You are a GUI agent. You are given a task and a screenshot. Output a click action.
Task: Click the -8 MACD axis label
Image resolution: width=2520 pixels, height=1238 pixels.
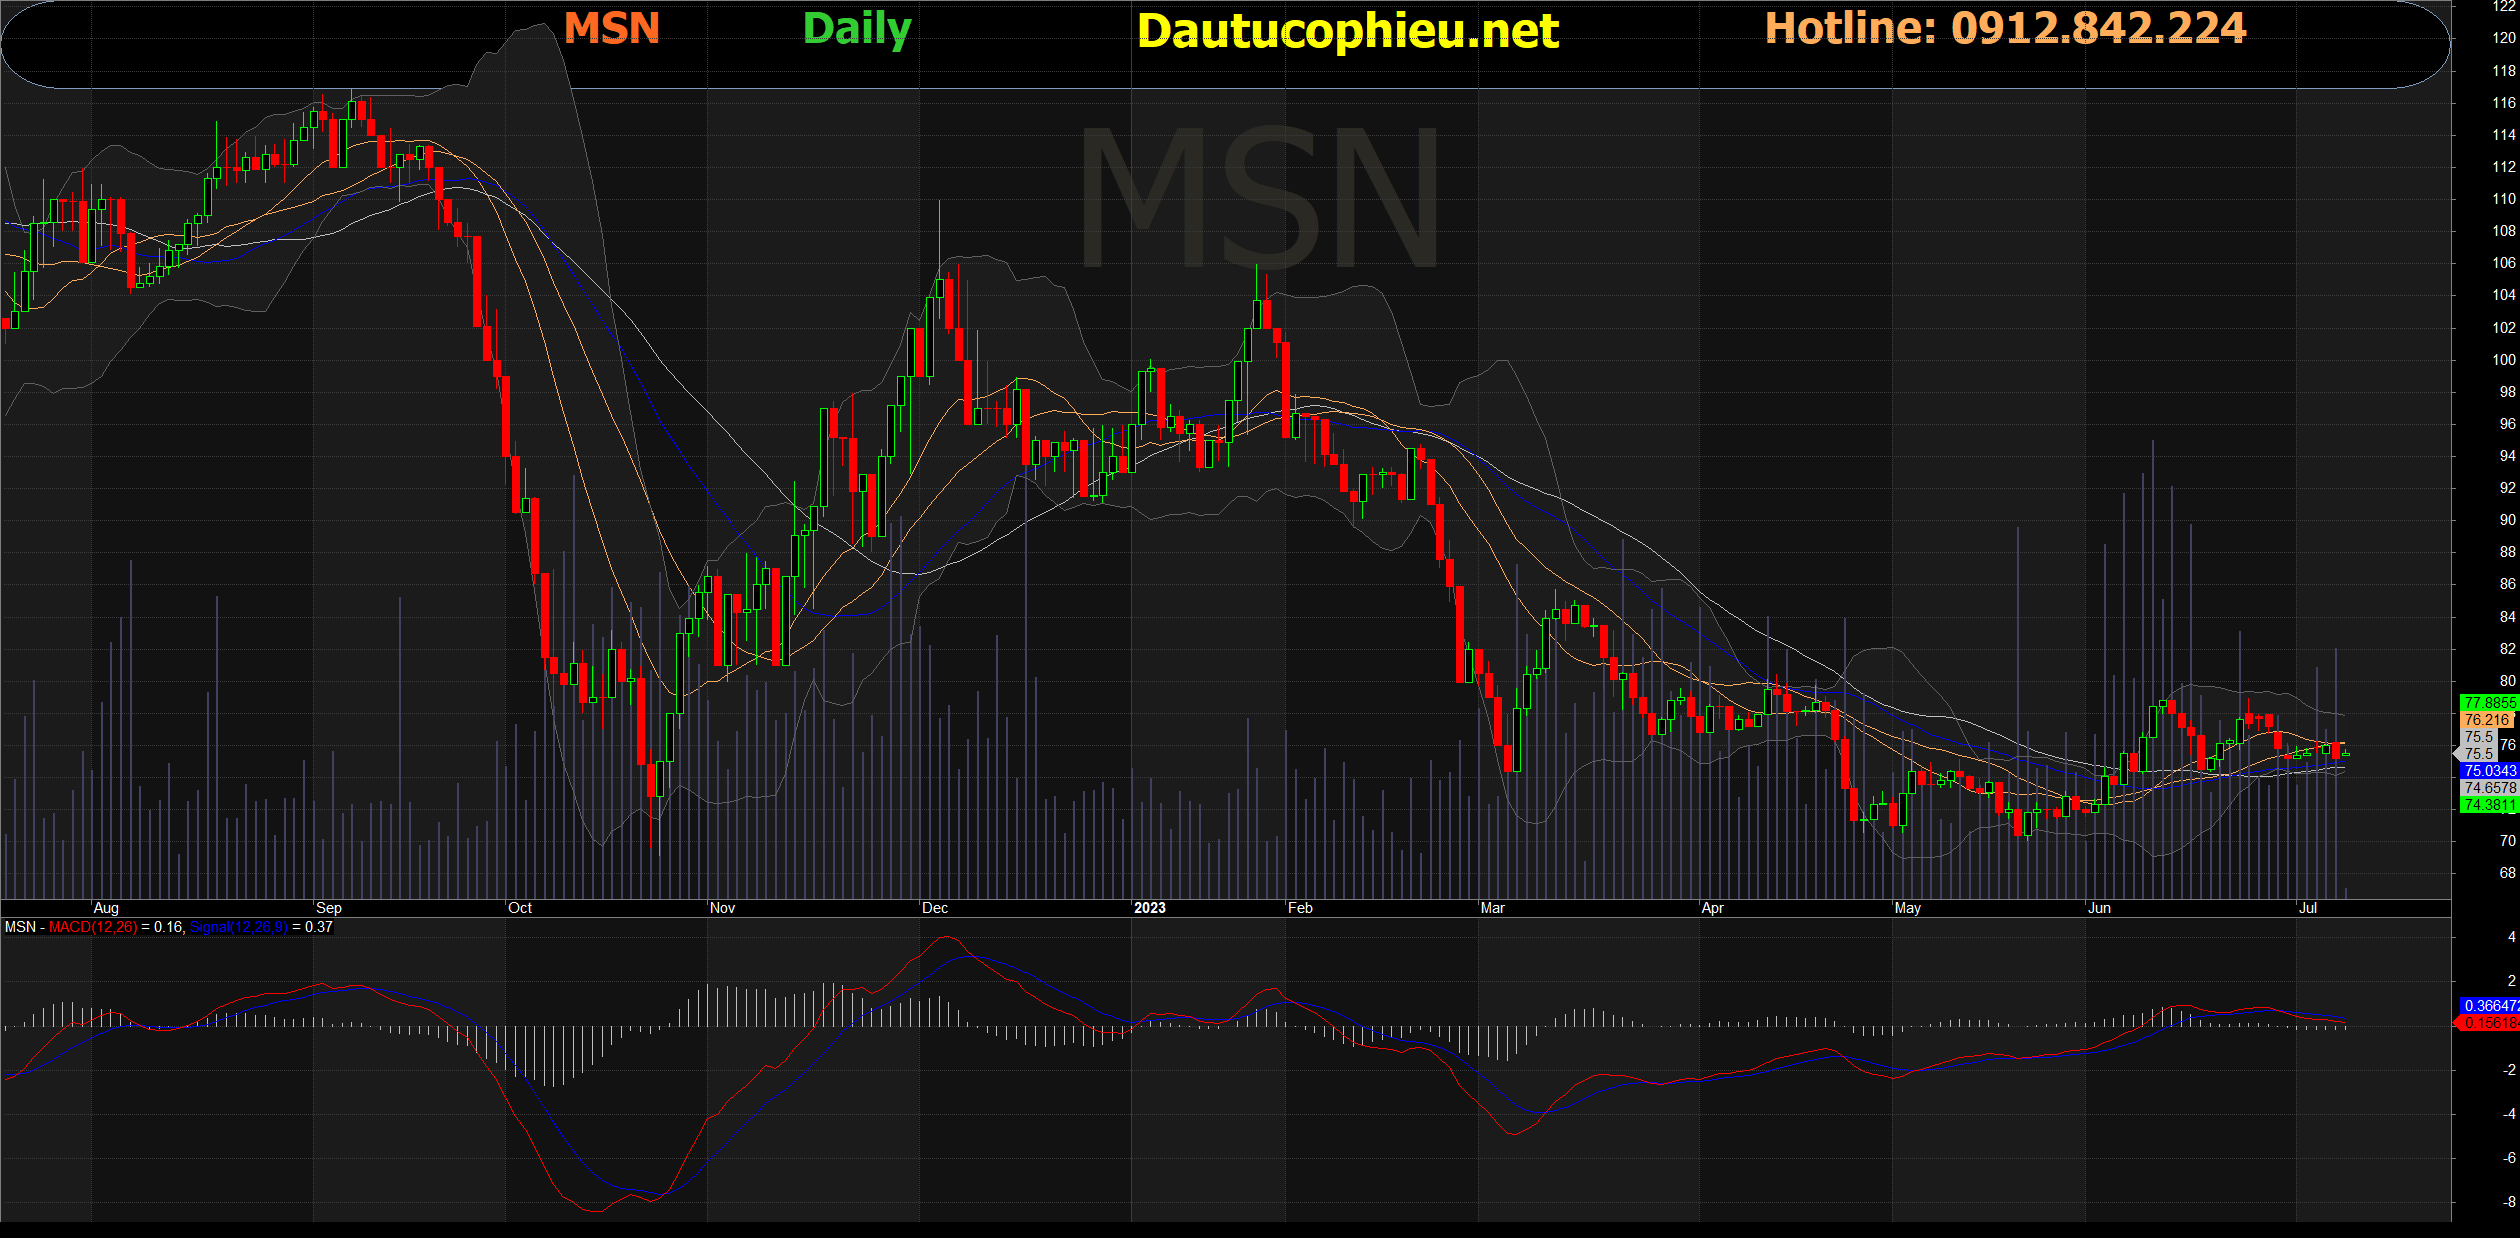[x=2509, y=1202]
